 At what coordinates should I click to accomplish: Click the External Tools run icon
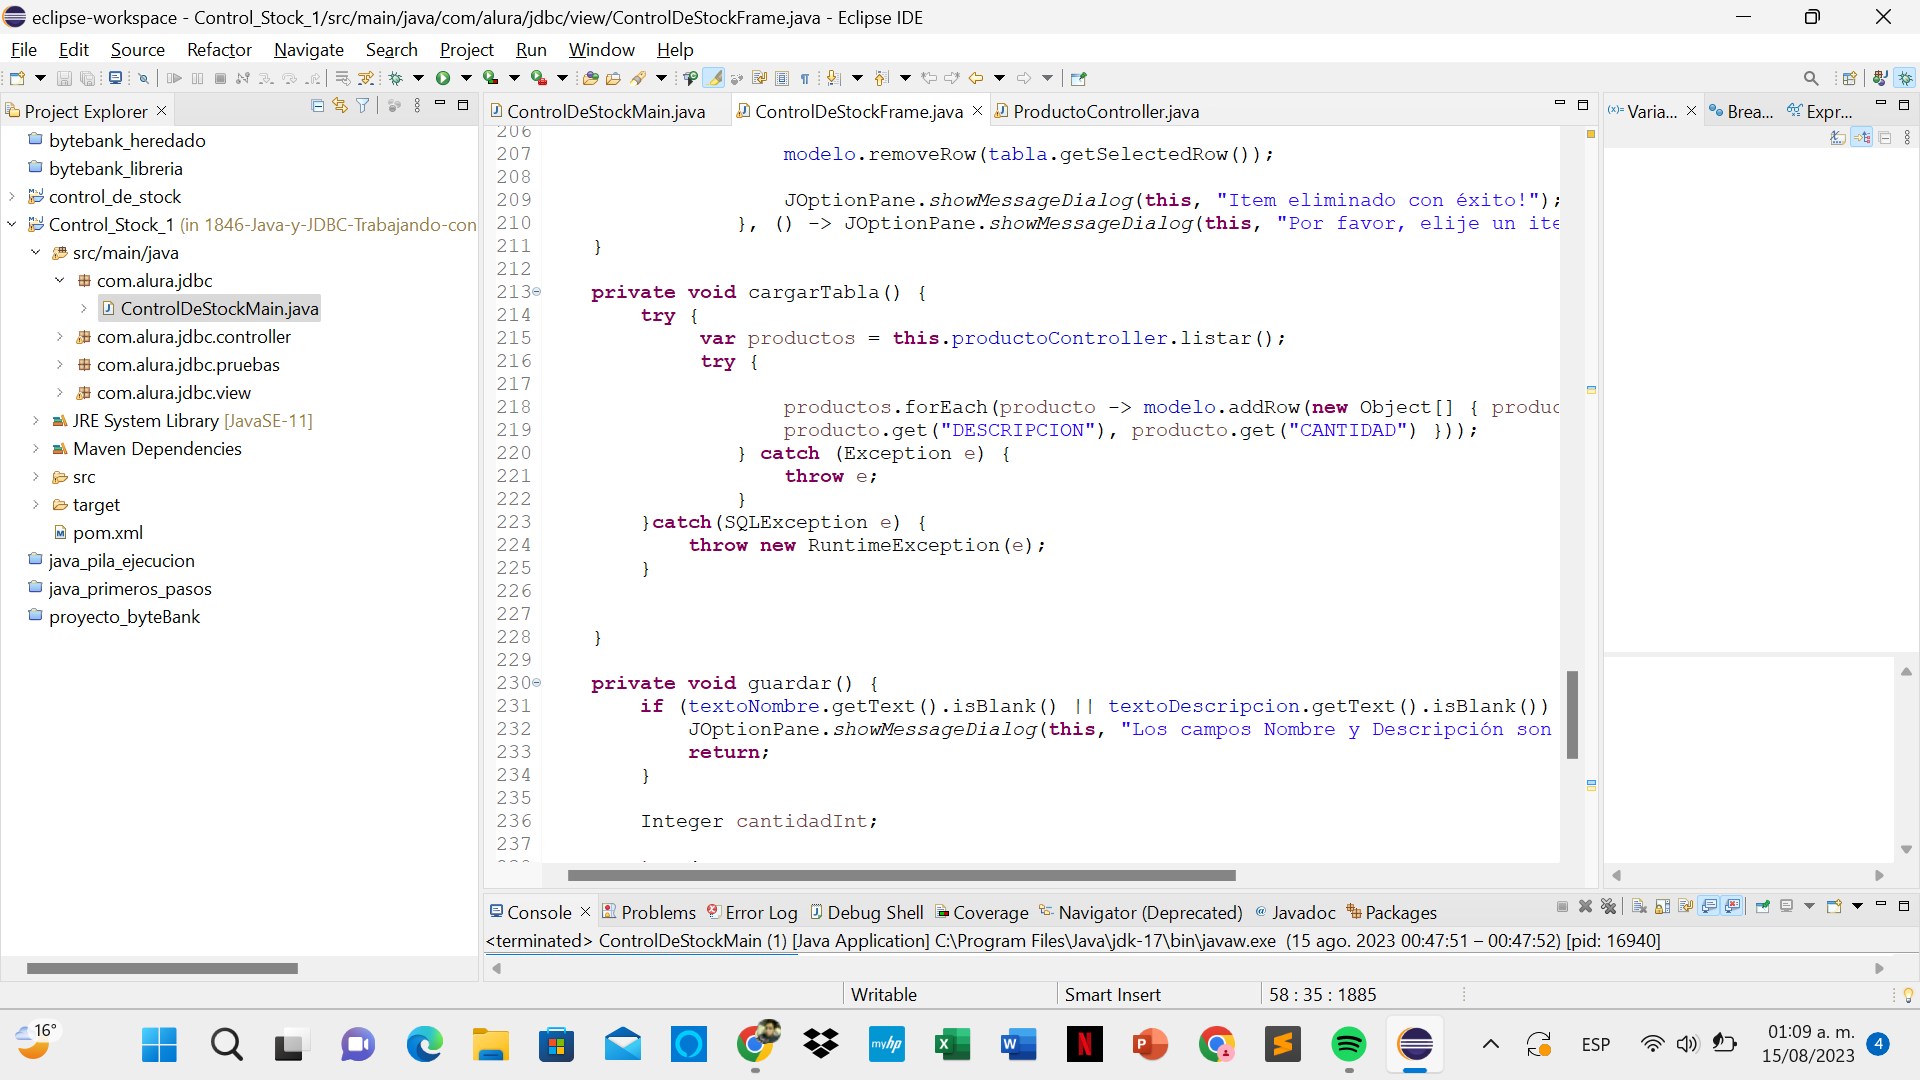(539, 78)
